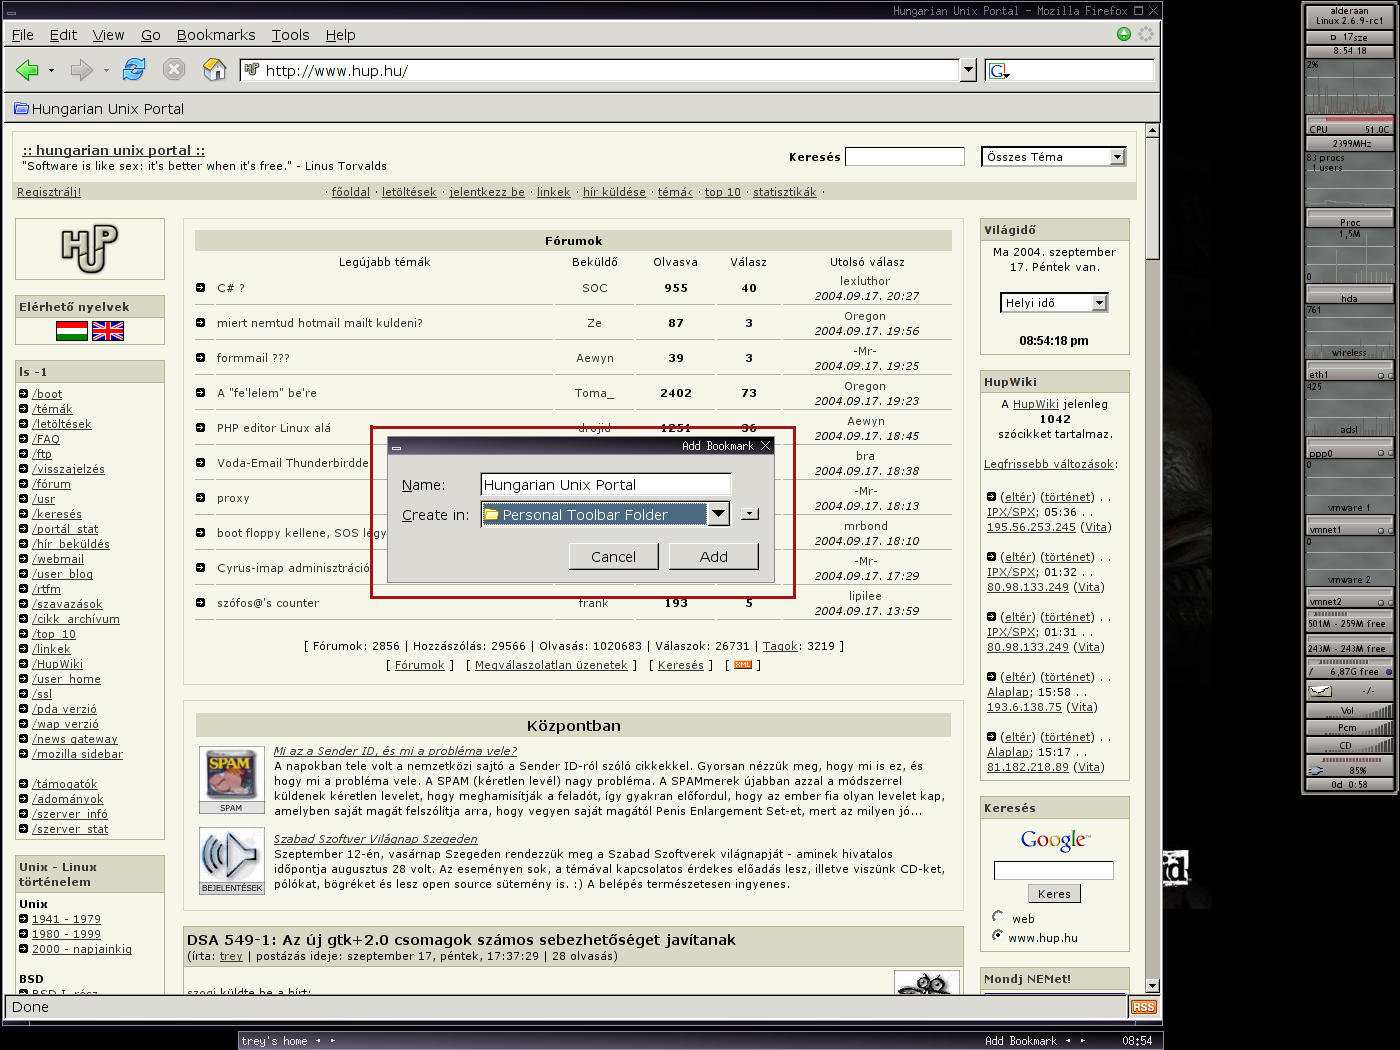Open the View menu
This screenshot has width=1400, height=1050.
click(108, 35)
